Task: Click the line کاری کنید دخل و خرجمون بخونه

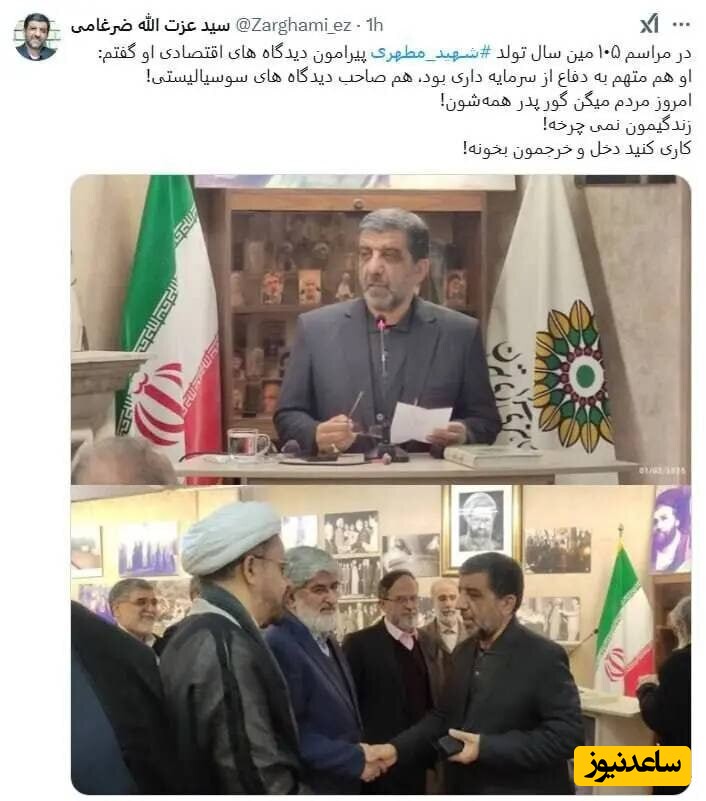Action: [577, 149]
